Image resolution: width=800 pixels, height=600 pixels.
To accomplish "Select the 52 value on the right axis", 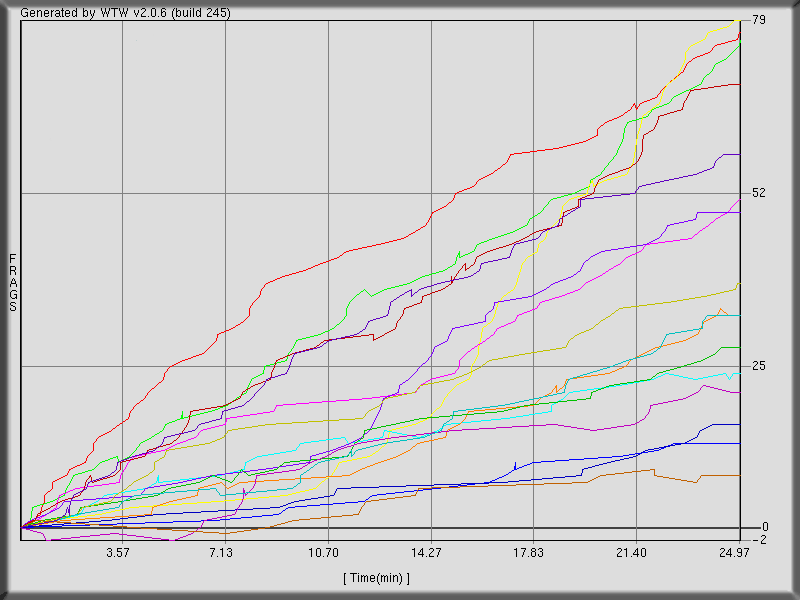I will (758, 193).
